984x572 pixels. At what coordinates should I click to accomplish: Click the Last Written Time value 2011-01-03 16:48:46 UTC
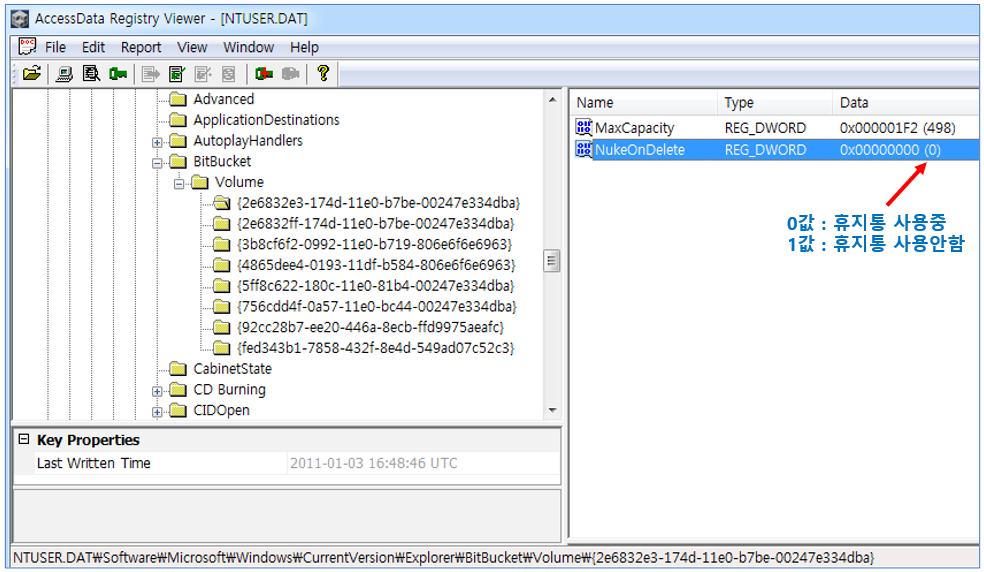coord(373,463)
